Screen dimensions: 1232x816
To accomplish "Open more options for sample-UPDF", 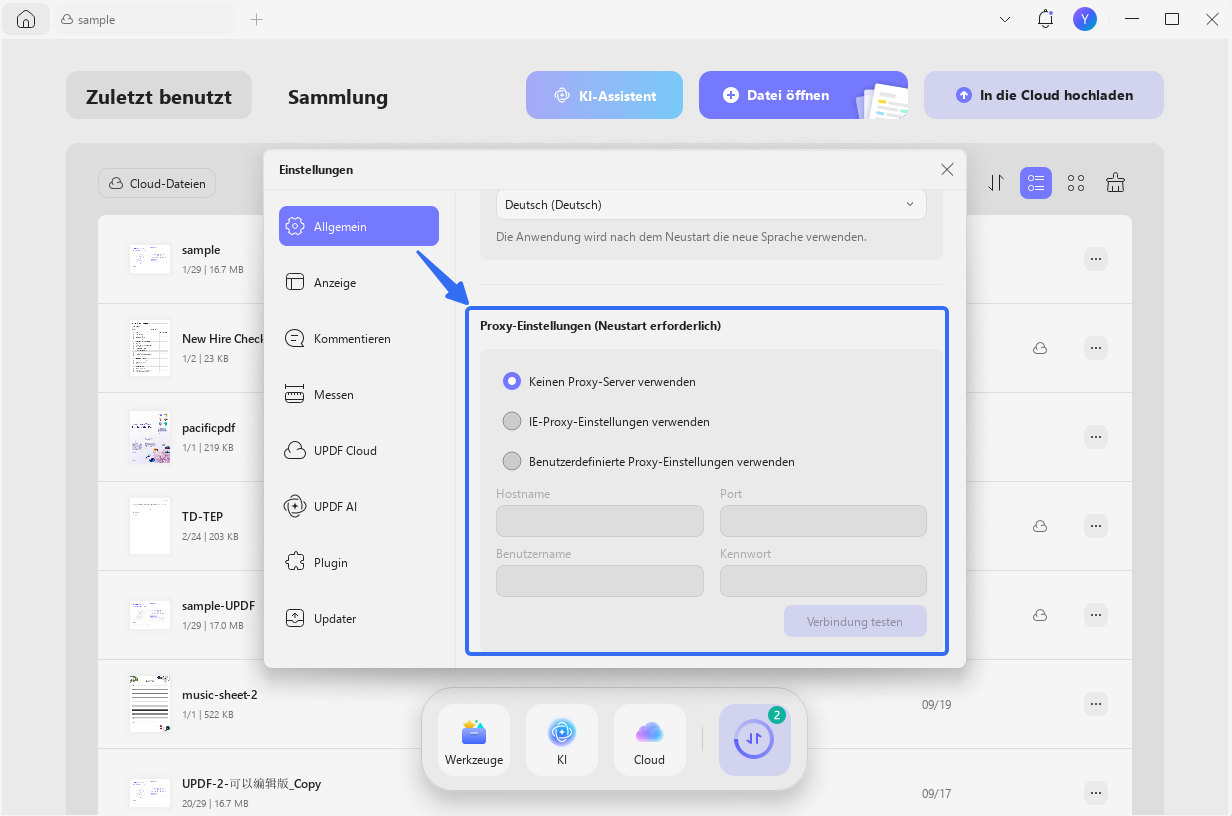I will click(1096, 615).
